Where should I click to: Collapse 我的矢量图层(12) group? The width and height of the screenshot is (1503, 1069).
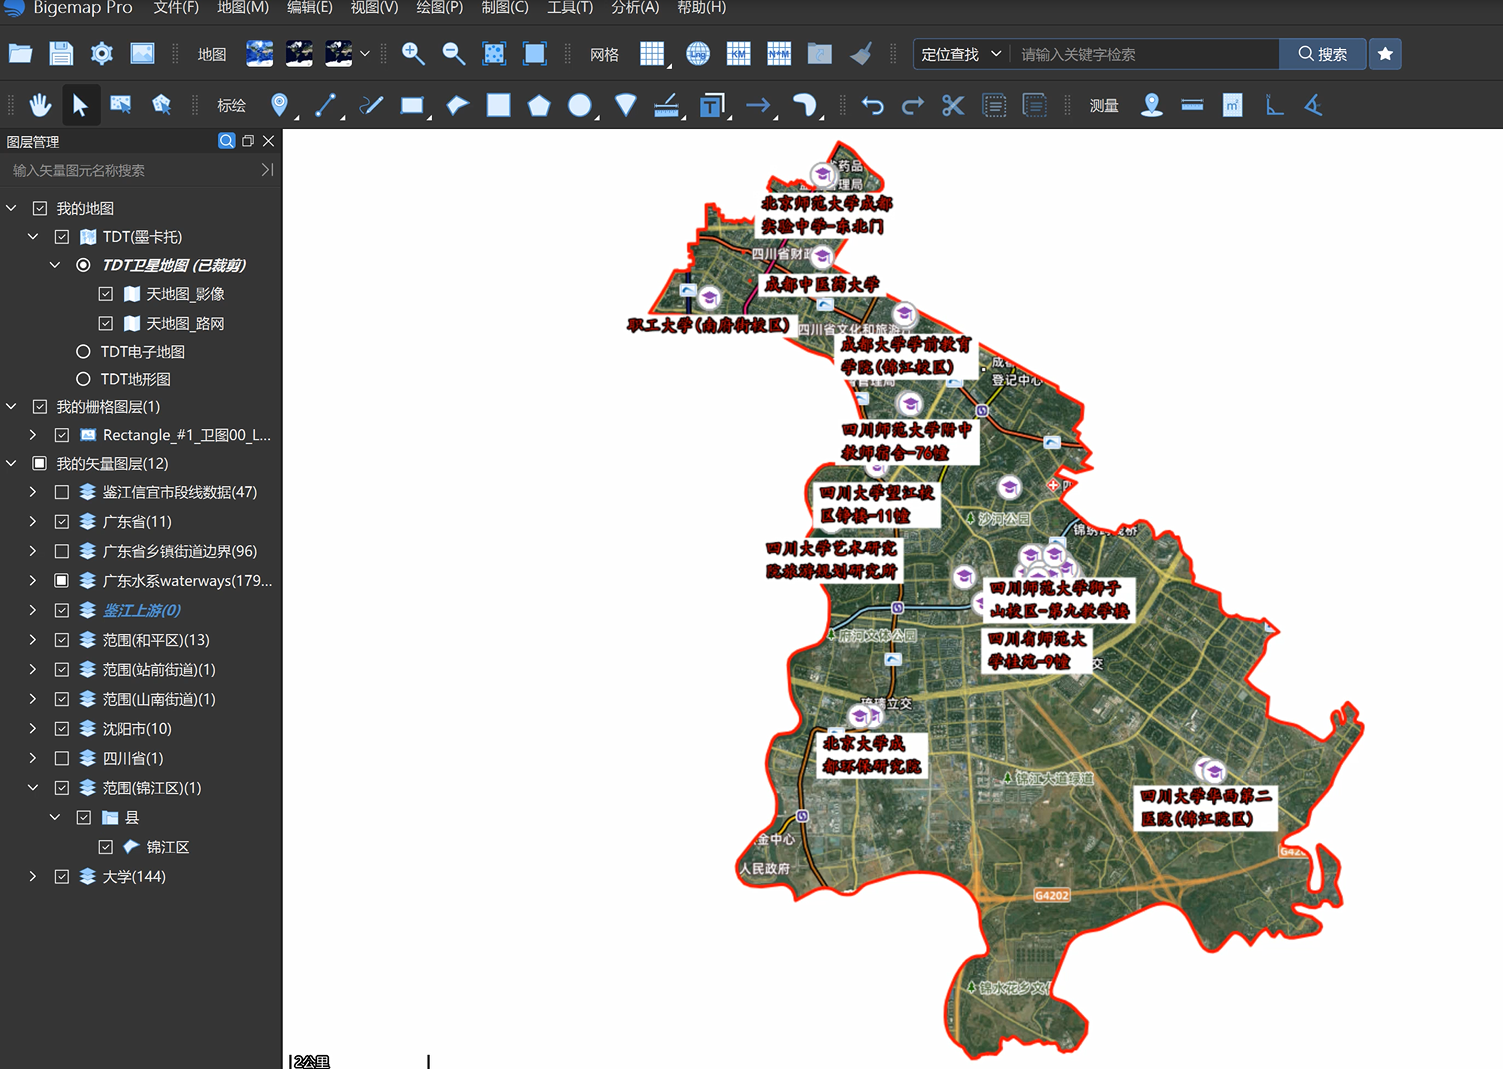click(12, 463)
